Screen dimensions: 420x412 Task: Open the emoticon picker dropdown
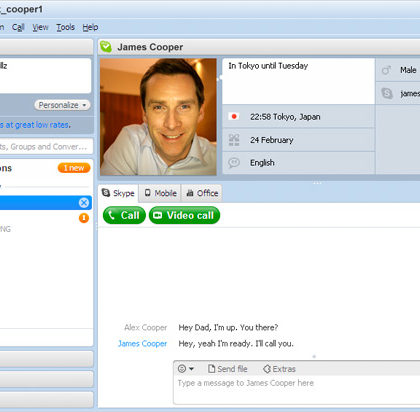point(186,369)
